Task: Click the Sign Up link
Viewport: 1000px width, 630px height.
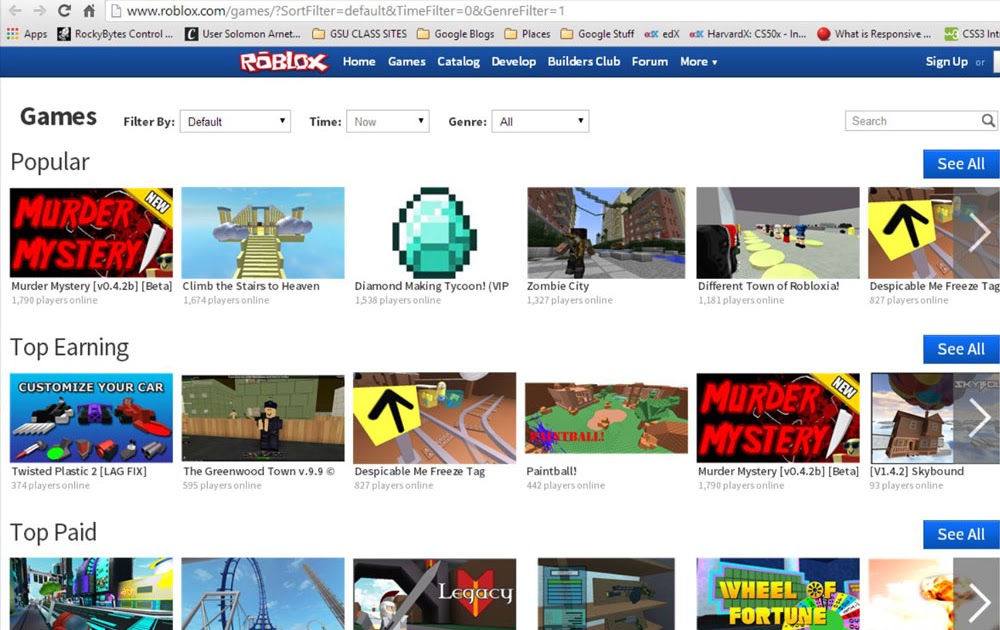Action: pos(946,62)
